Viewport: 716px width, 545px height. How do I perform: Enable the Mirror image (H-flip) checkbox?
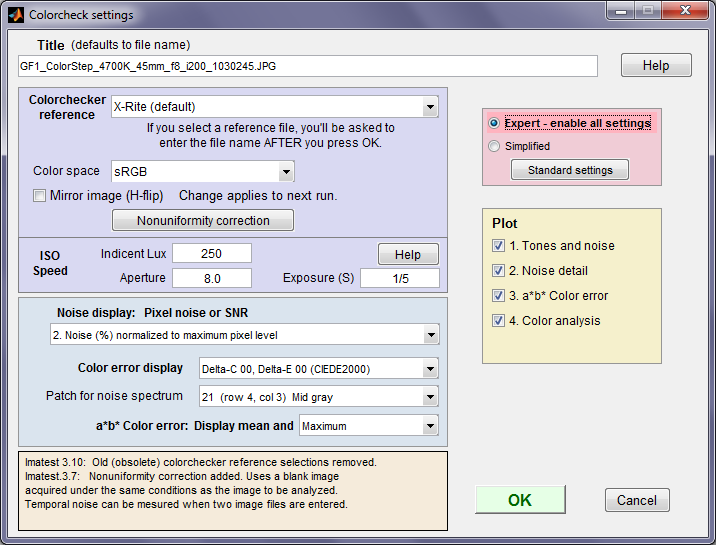(39, 196)
